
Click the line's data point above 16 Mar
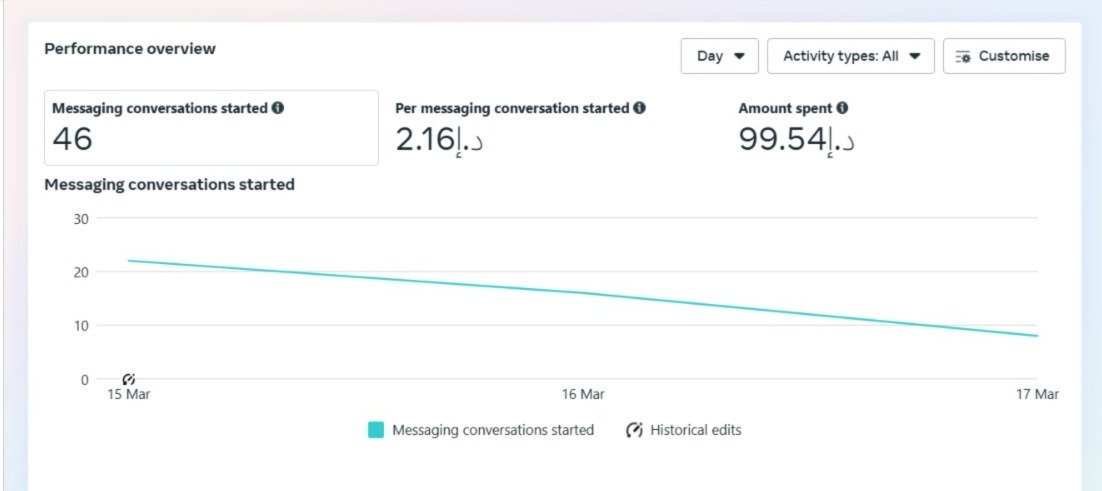click(x=583, y=293)
